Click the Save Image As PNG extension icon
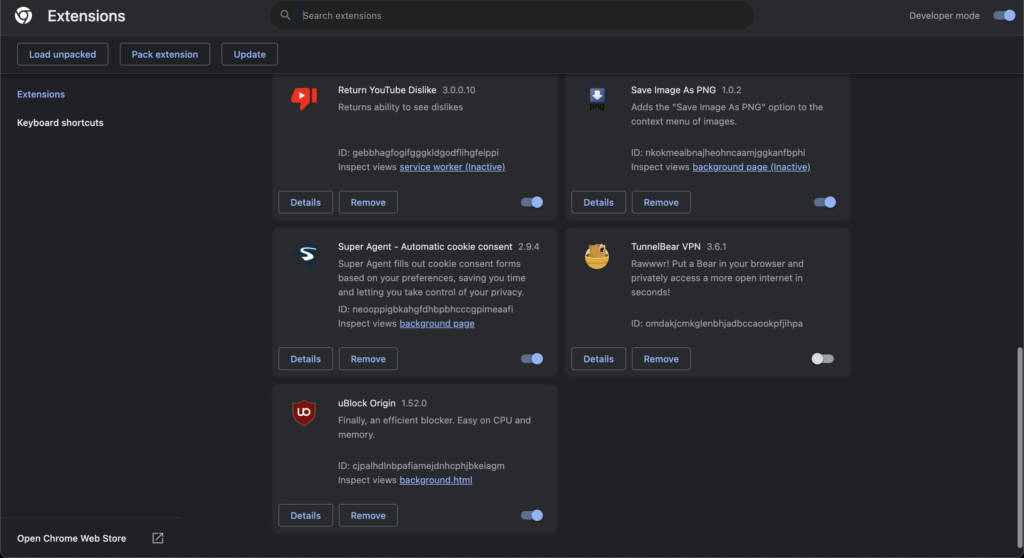Screen dimensions: 1024x558 pyautogui.click(x=597, y=99)
